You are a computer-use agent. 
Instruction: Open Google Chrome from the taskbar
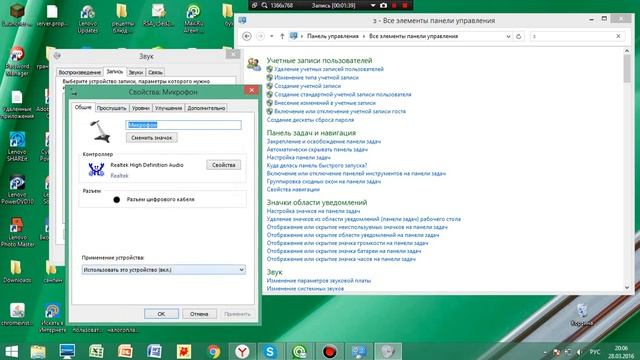click(213, 351)
